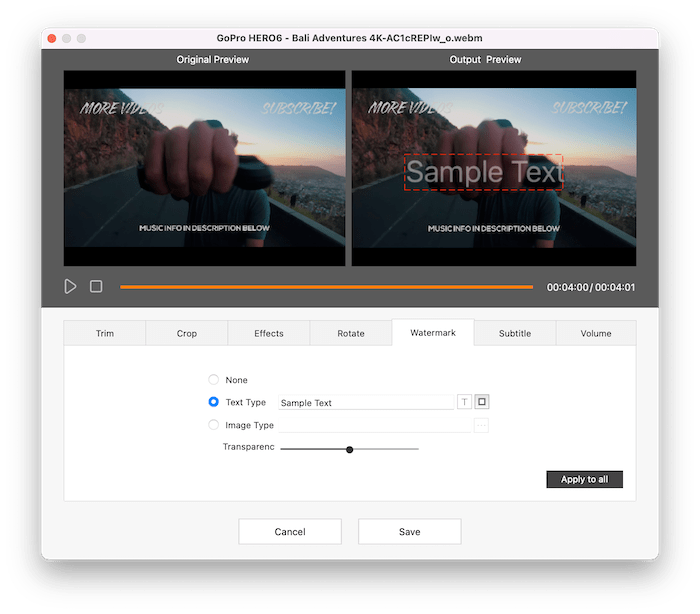Open the Crop tab
The height and width of the screenshot is (614, 700).
pyautogui.click(x=187, y=333)
